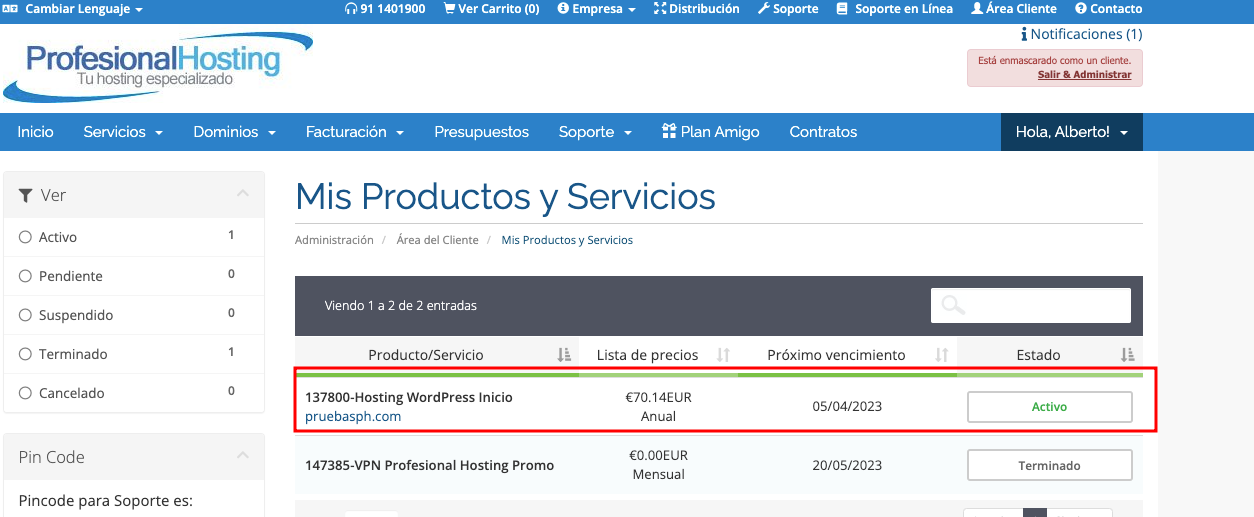
Task: Click Salir & Administrar link
Action: coord(1084,74)
